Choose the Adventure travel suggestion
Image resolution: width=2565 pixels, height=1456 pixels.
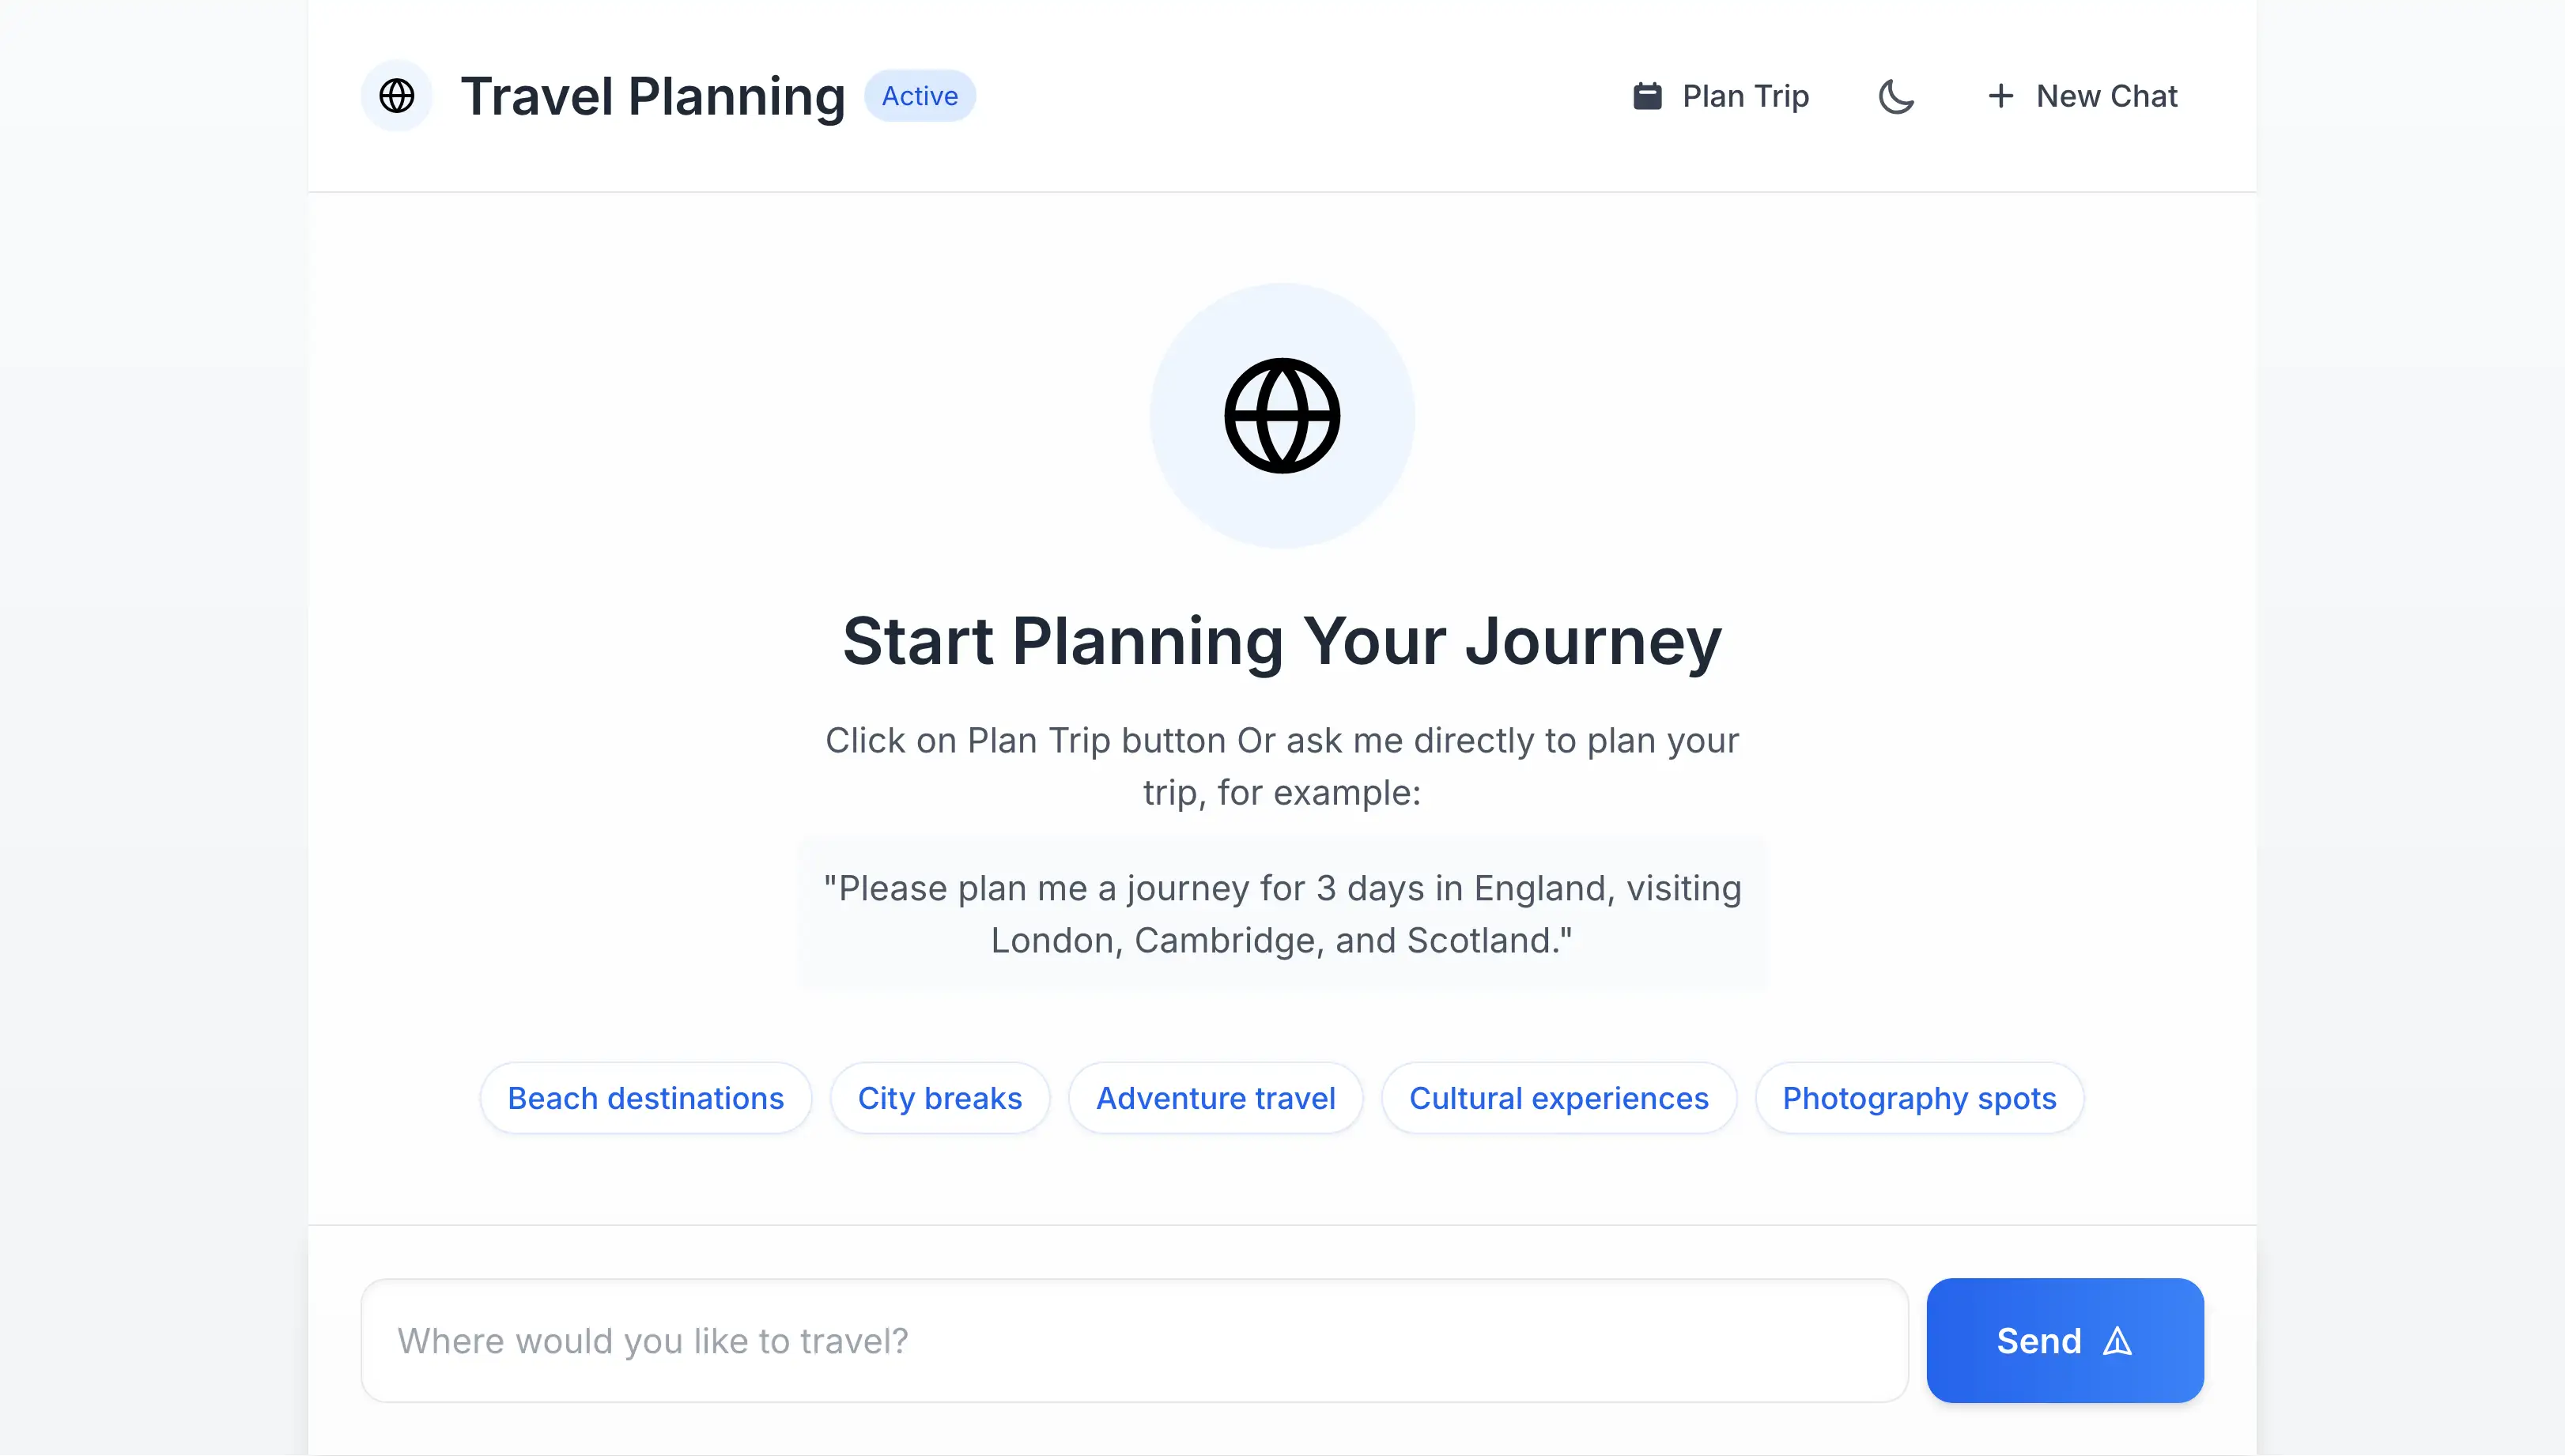[x=1215, y=1097]
